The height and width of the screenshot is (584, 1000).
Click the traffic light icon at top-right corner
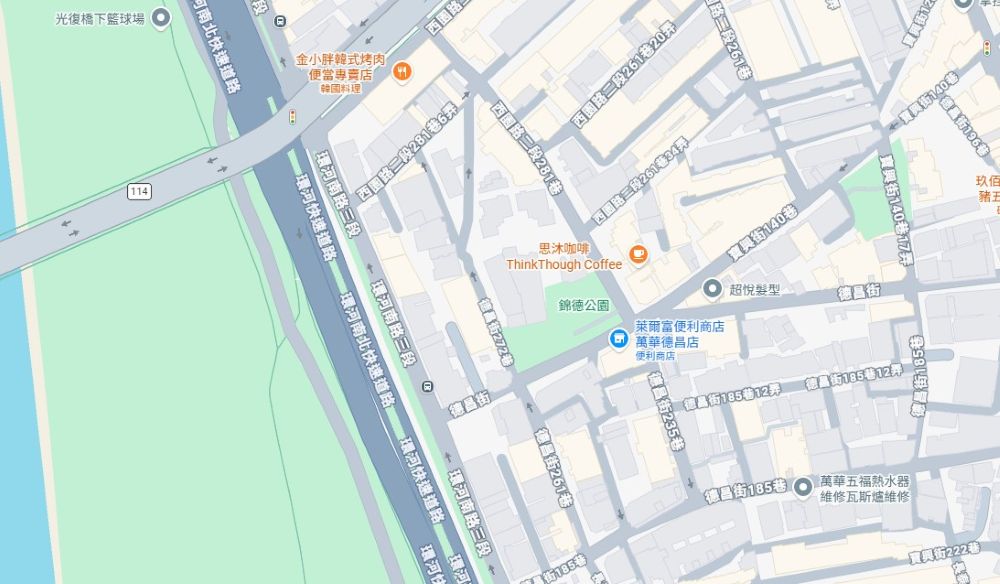pyautogui.click(x=987, y=48)
